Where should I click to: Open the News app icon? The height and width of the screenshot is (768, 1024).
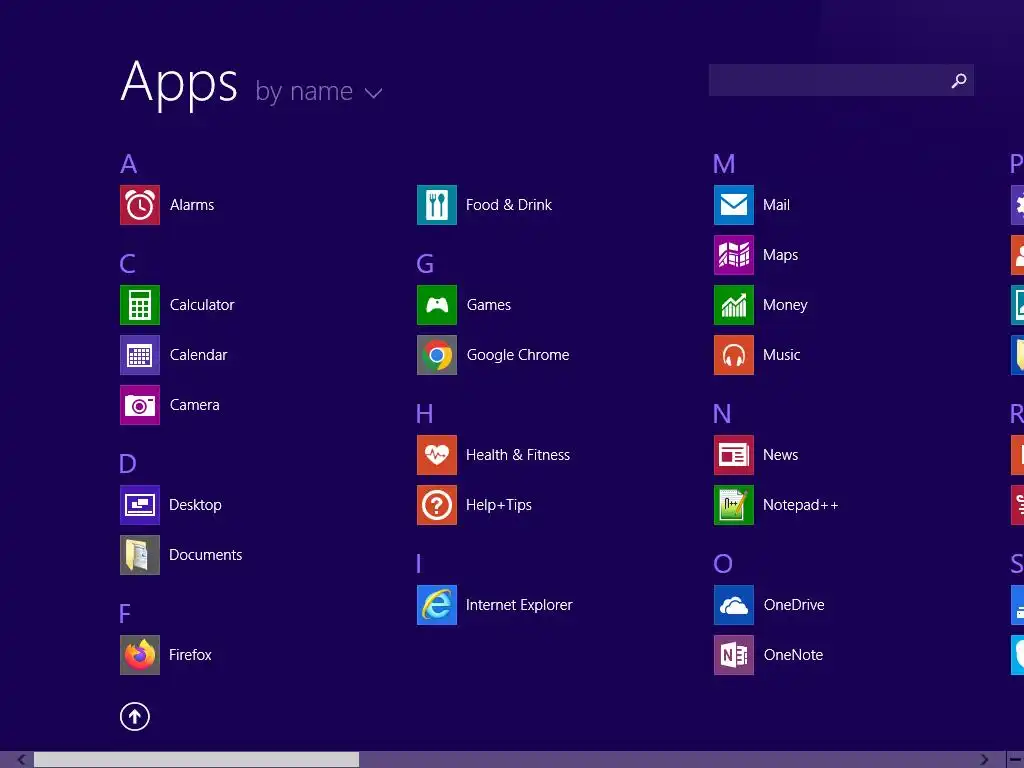pos(734,455)
